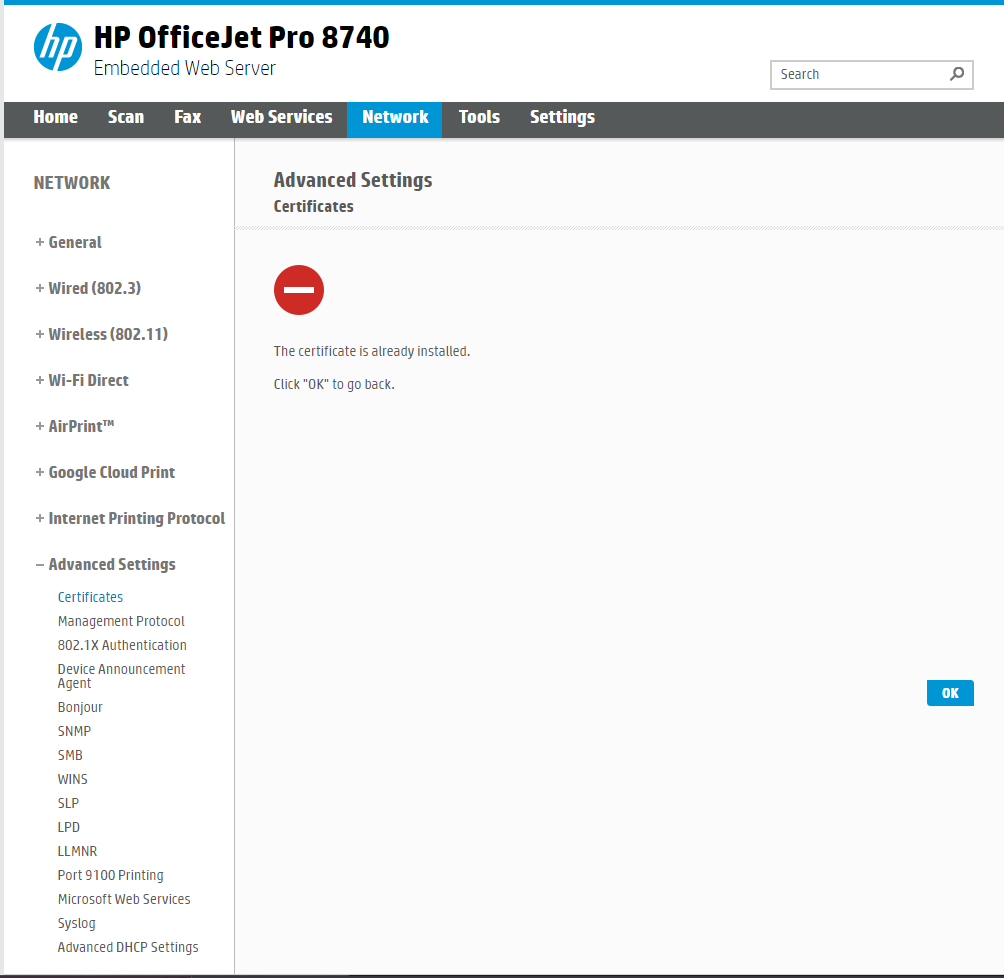The width and height of the screenshot is (1004, 978).
Task: Expand the Internet Printing Protocol section
Action: click(x=130, y=518)
